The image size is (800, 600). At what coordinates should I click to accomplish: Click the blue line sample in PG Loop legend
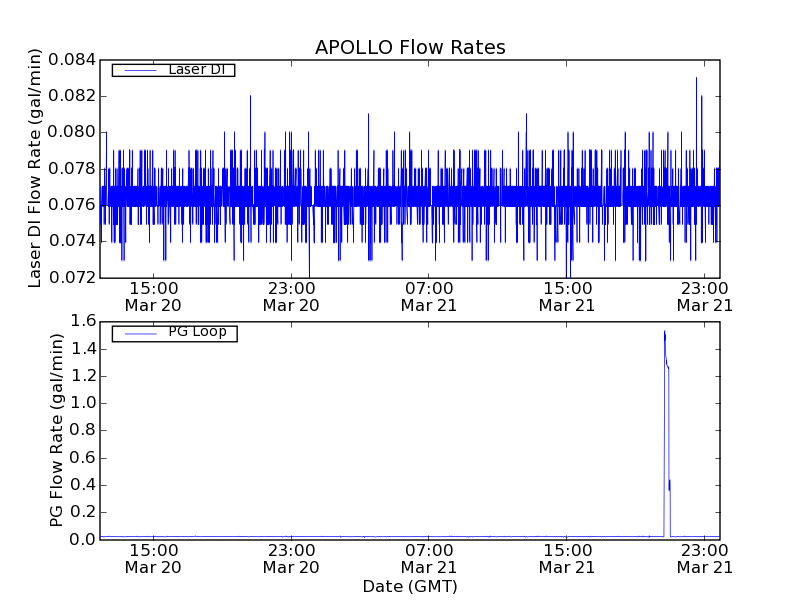[x=140, y=333]
